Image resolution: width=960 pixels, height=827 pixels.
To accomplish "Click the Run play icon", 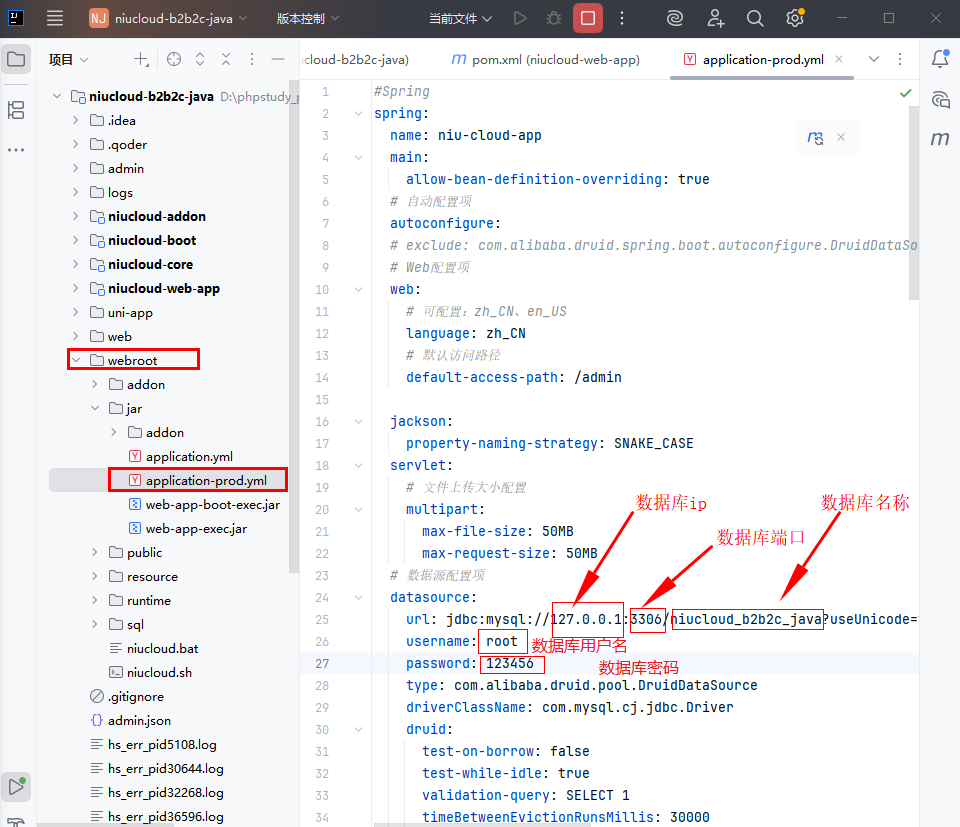I will (x=519, y=18).
